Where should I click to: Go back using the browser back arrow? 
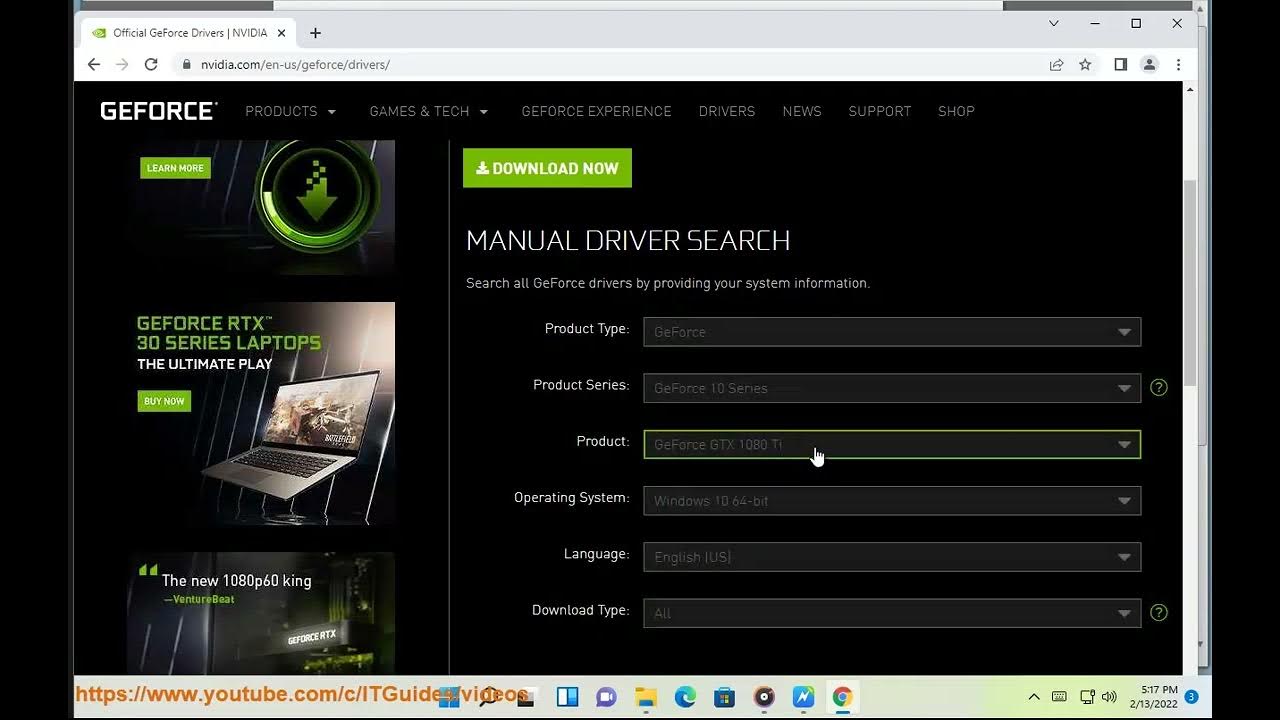click(x=93, y=64)
